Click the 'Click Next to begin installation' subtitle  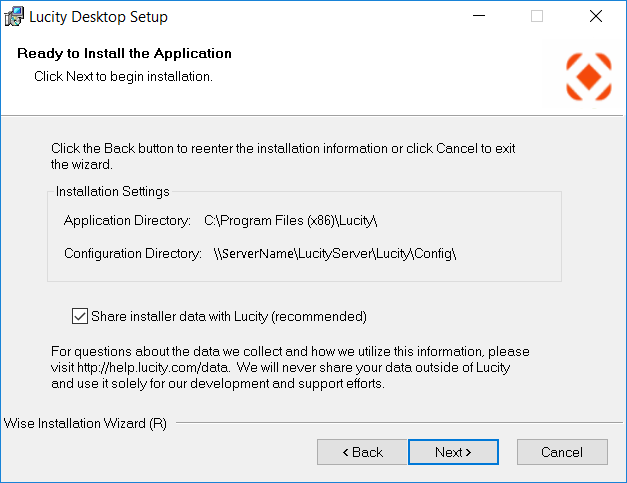(123, 76)
